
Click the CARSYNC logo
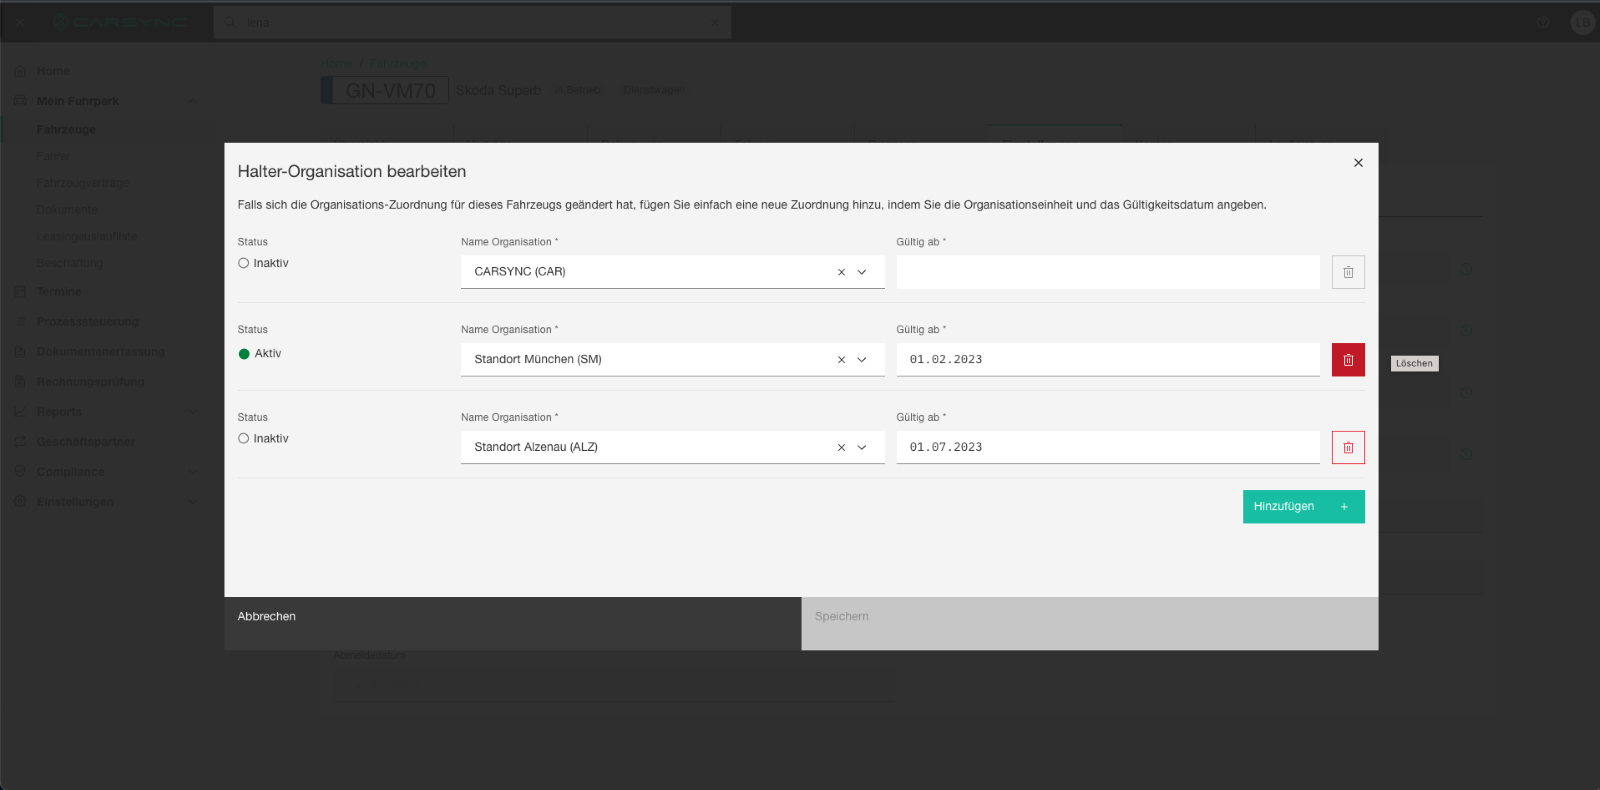pyautogui.click(x=120, y=22)
